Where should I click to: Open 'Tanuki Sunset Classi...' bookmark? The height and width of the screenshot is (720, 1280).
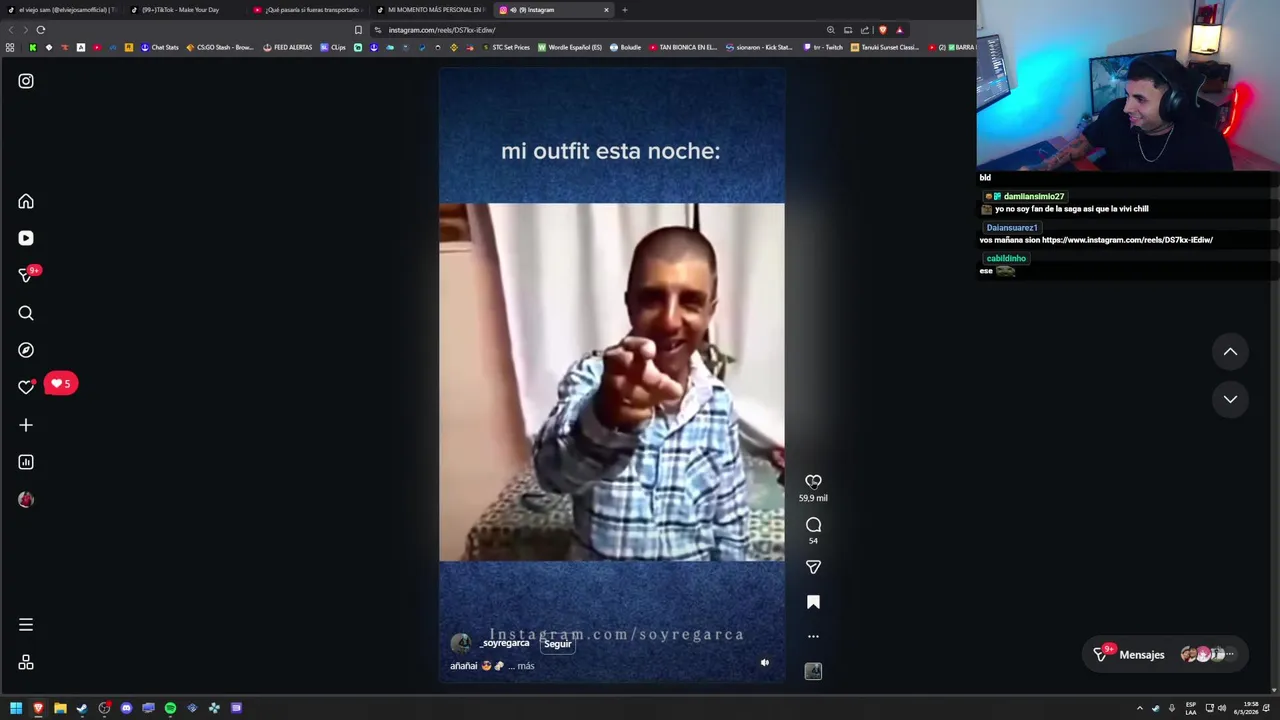(x=885, y=47)
